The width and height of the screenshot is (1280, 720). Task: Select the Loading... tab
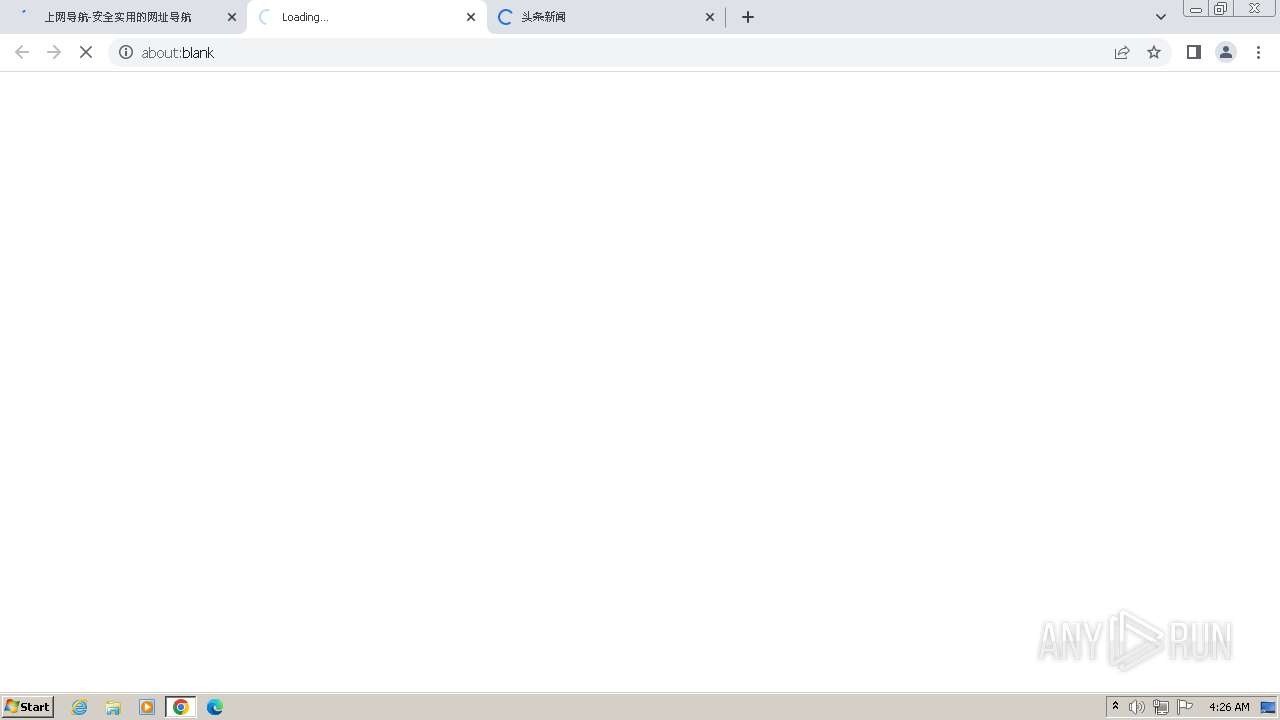coord(367,17)
